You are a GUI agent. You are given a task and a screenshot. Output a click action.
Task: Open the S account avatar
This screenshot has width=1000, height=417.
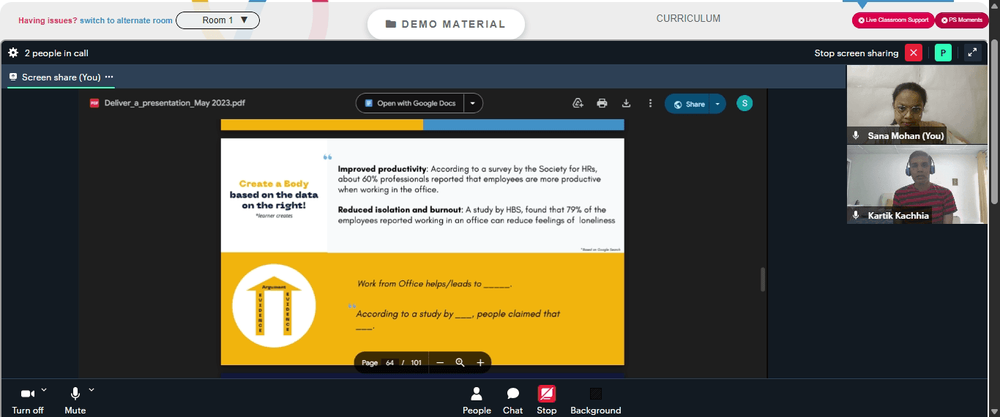[x=744, y=103]
